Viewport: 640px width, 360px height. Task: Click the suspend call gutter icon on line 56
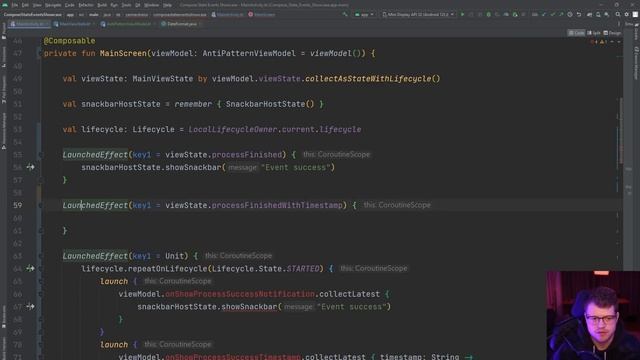click(x=31, y=167)
